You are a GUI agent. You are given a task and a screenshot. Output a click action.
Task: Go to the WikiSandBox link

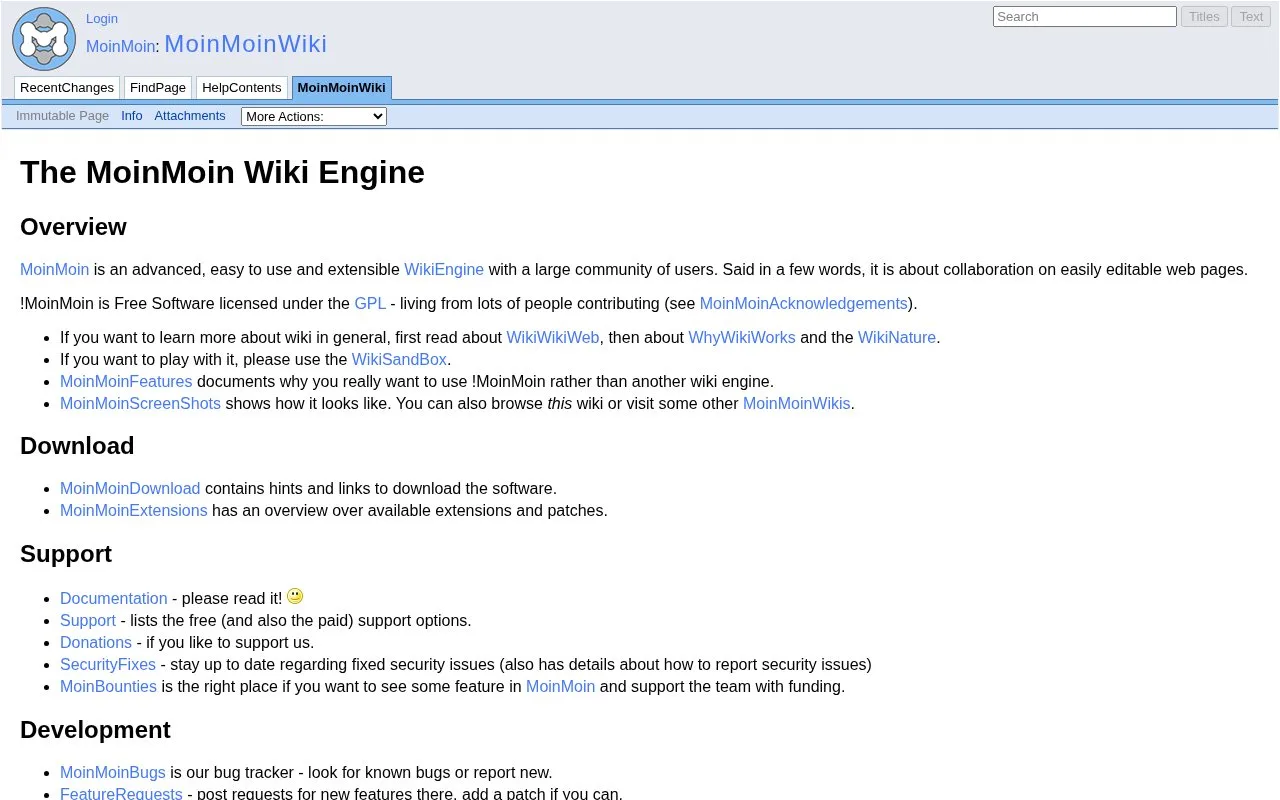399,359
